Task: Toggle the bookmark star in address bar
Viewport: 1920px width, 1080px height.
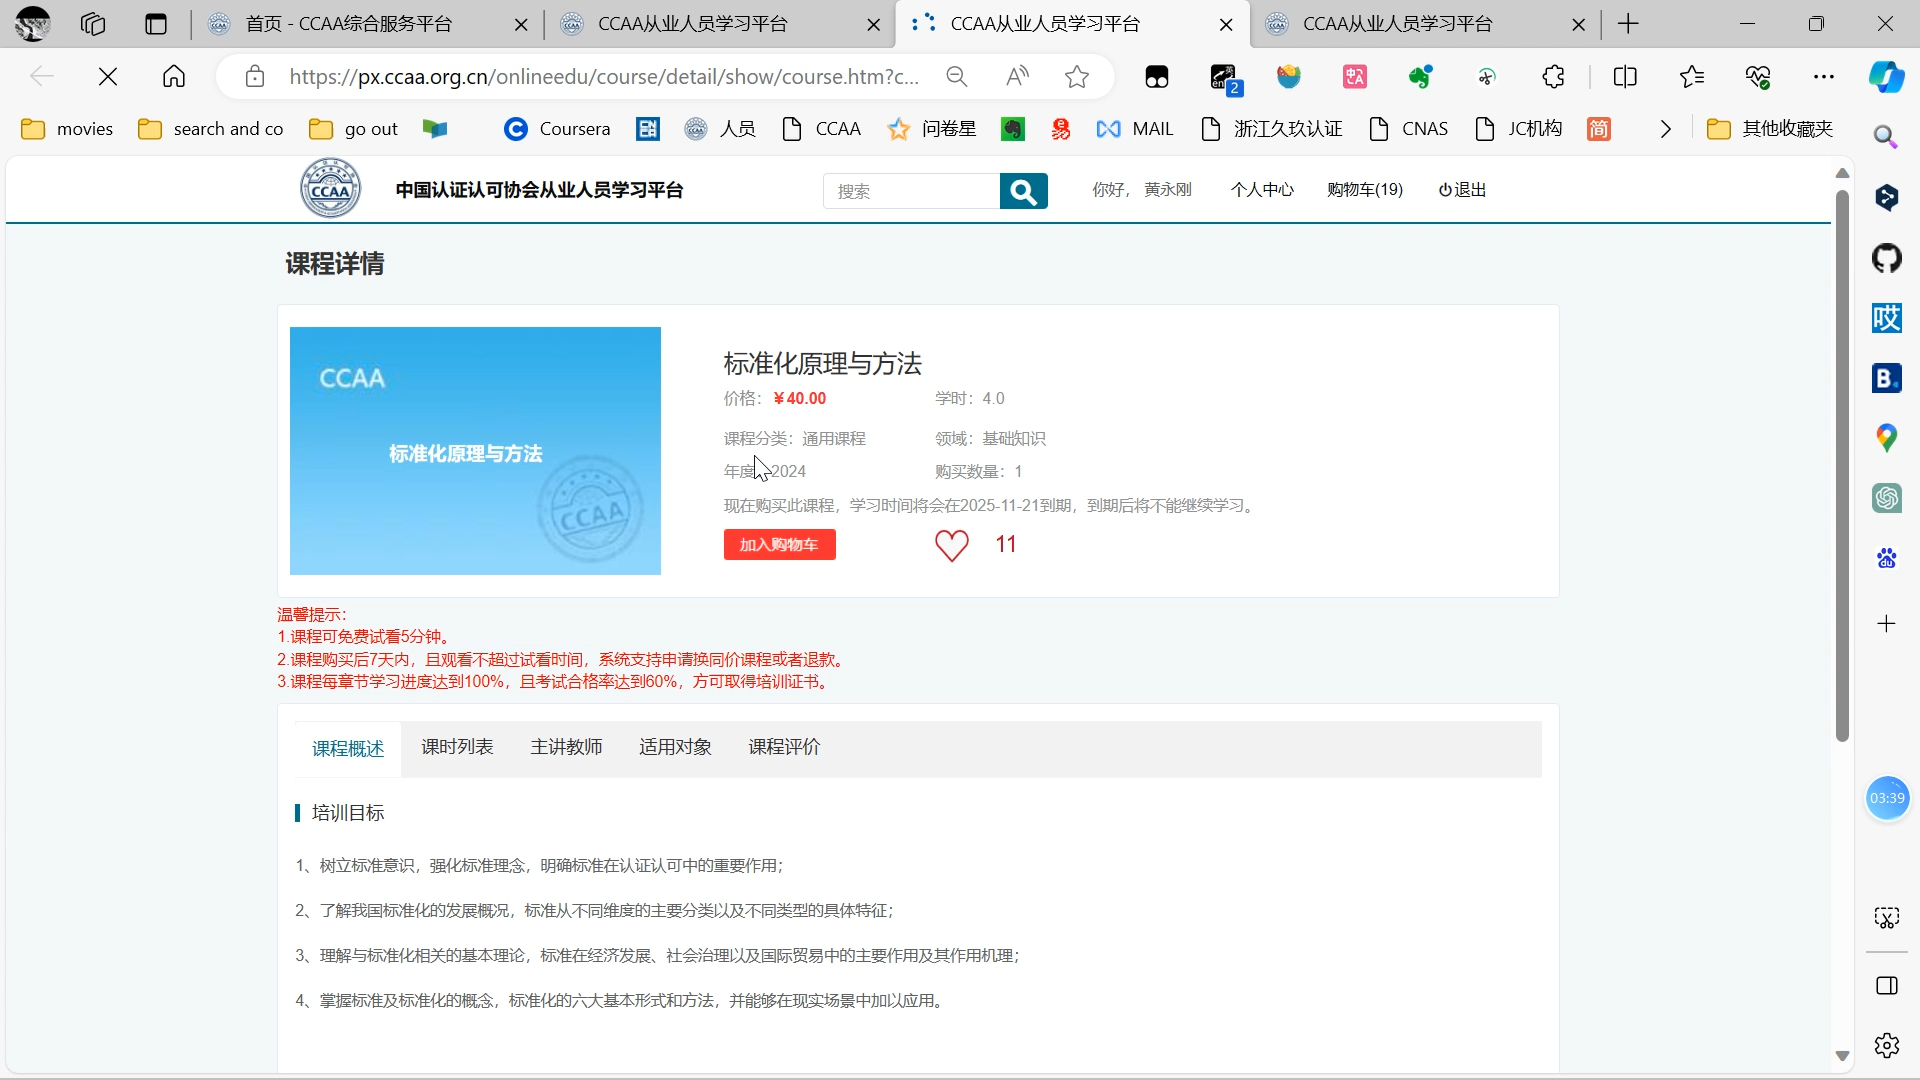Action: point(1077,76)
